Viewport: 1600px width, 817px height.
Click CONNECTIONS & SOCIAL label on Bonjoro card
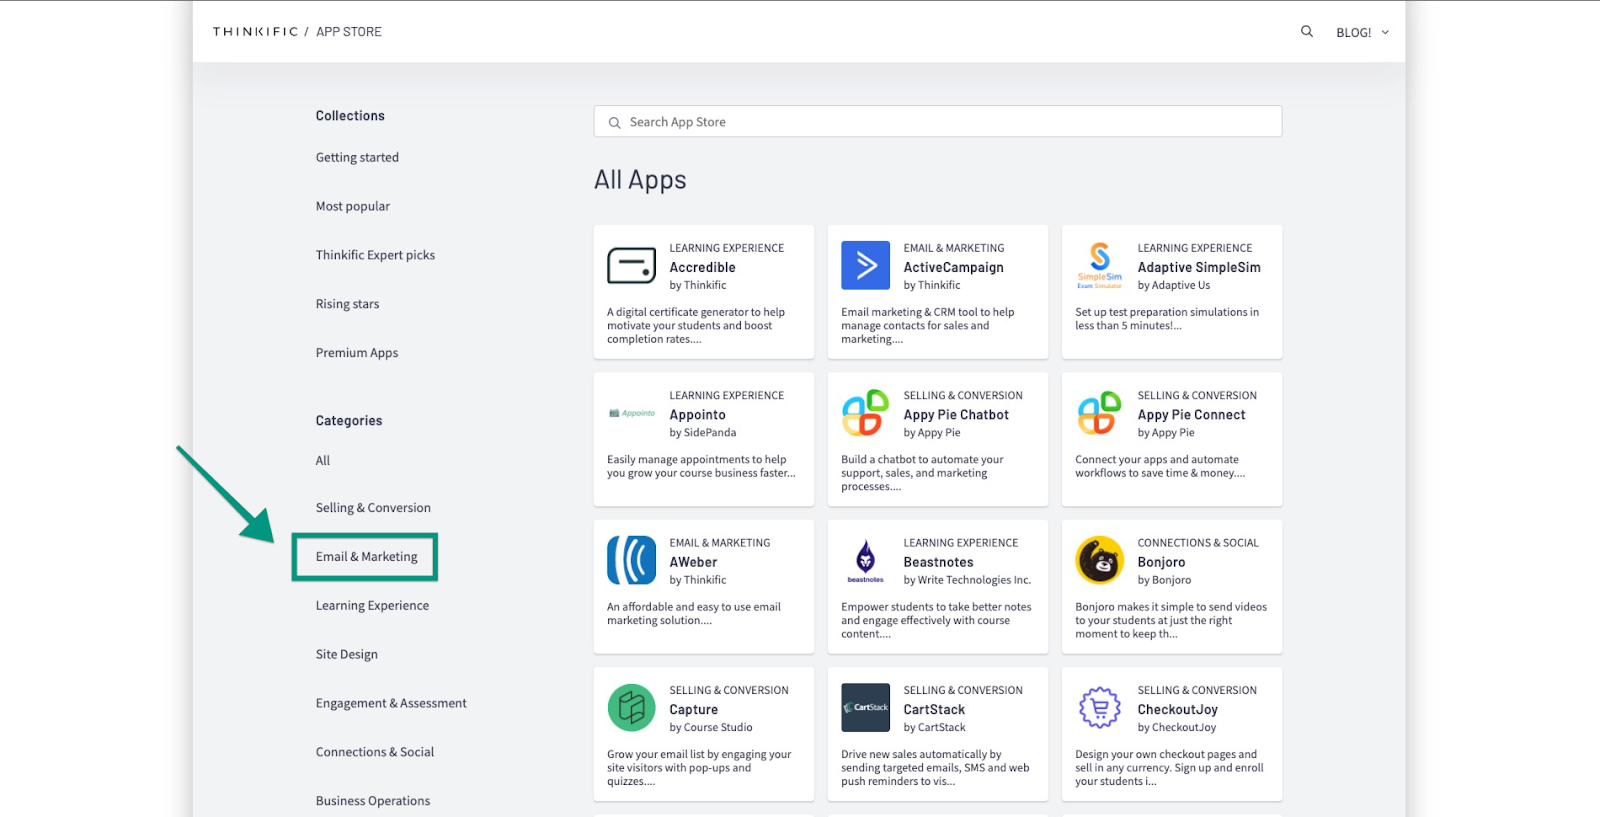point(1197,543)
